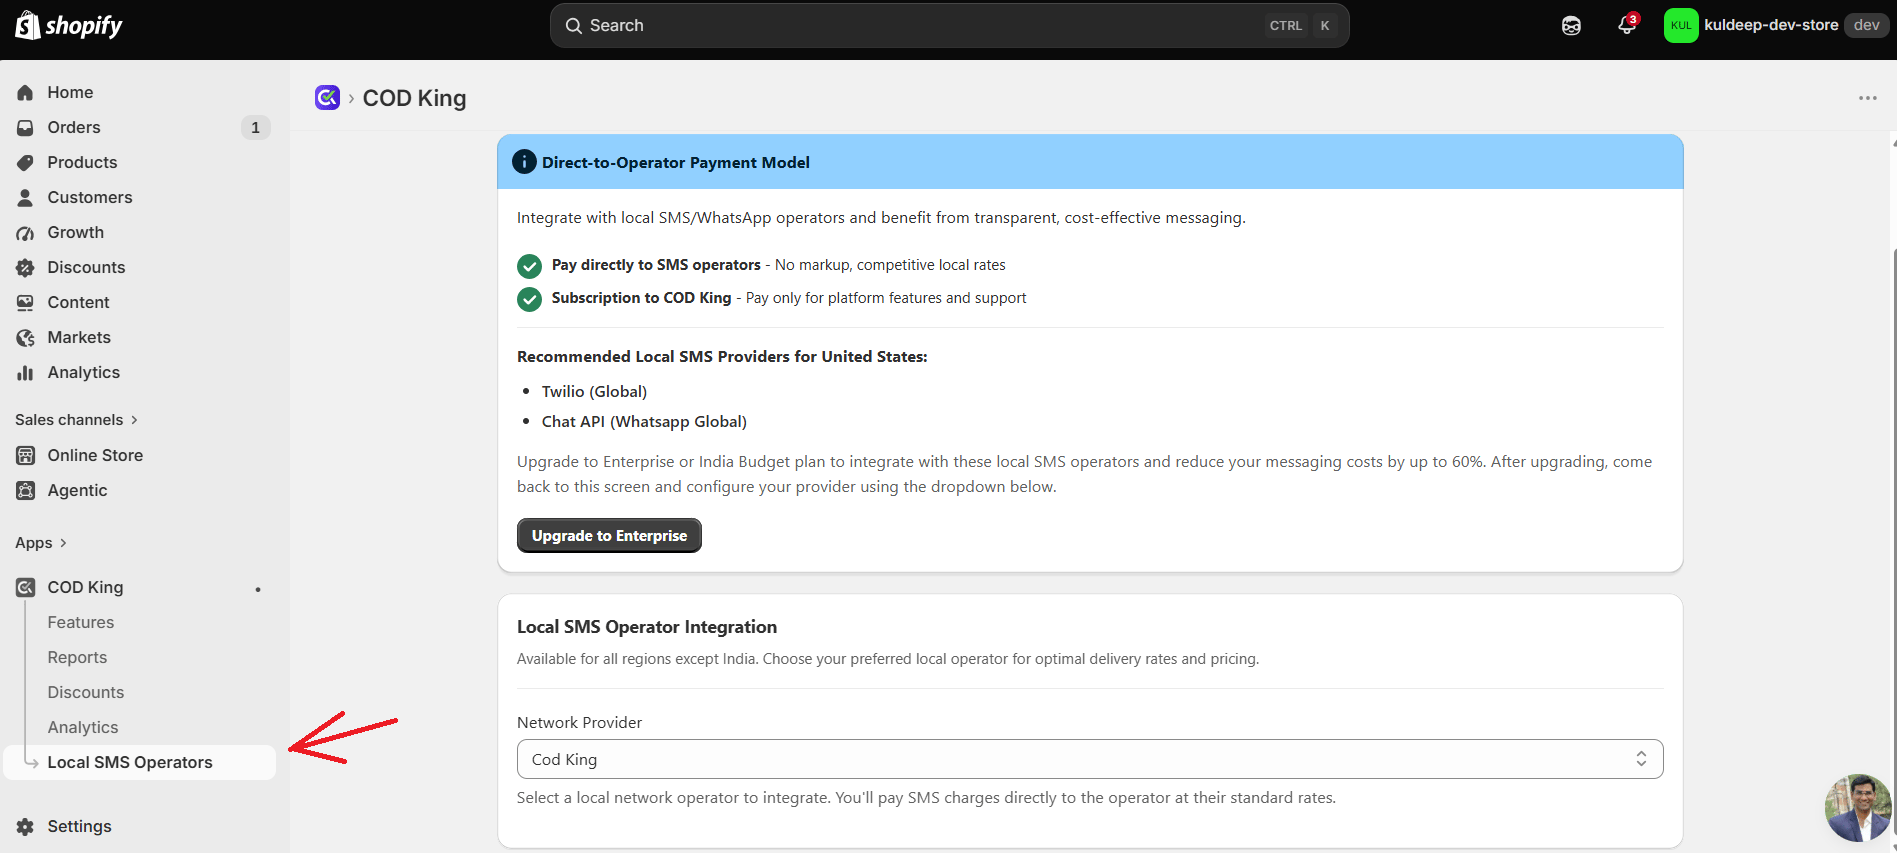
Task: Click the Settings gear icon
Action: coord(26,826)
